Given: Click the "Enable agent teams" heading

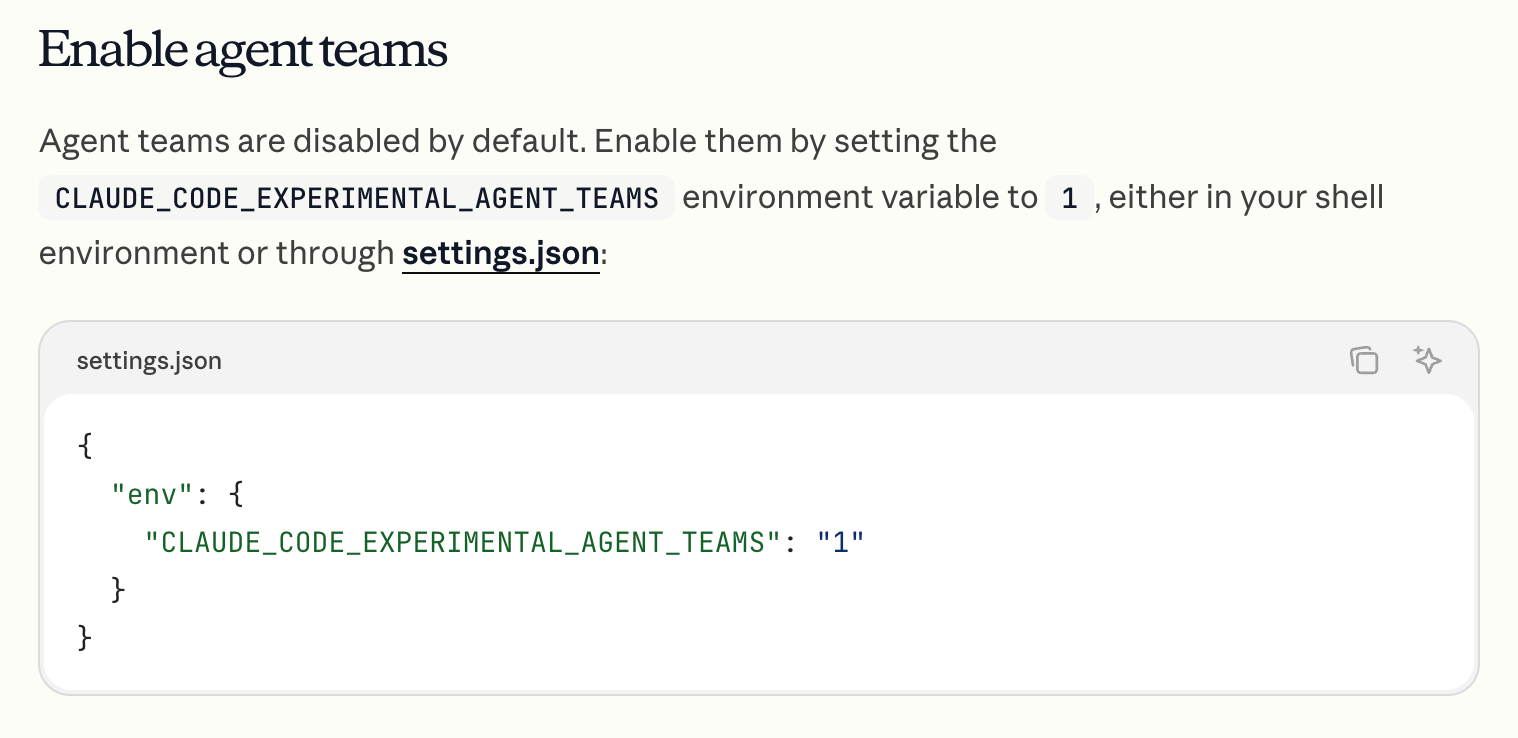Looking at the screenshot, I should point(243,50).
